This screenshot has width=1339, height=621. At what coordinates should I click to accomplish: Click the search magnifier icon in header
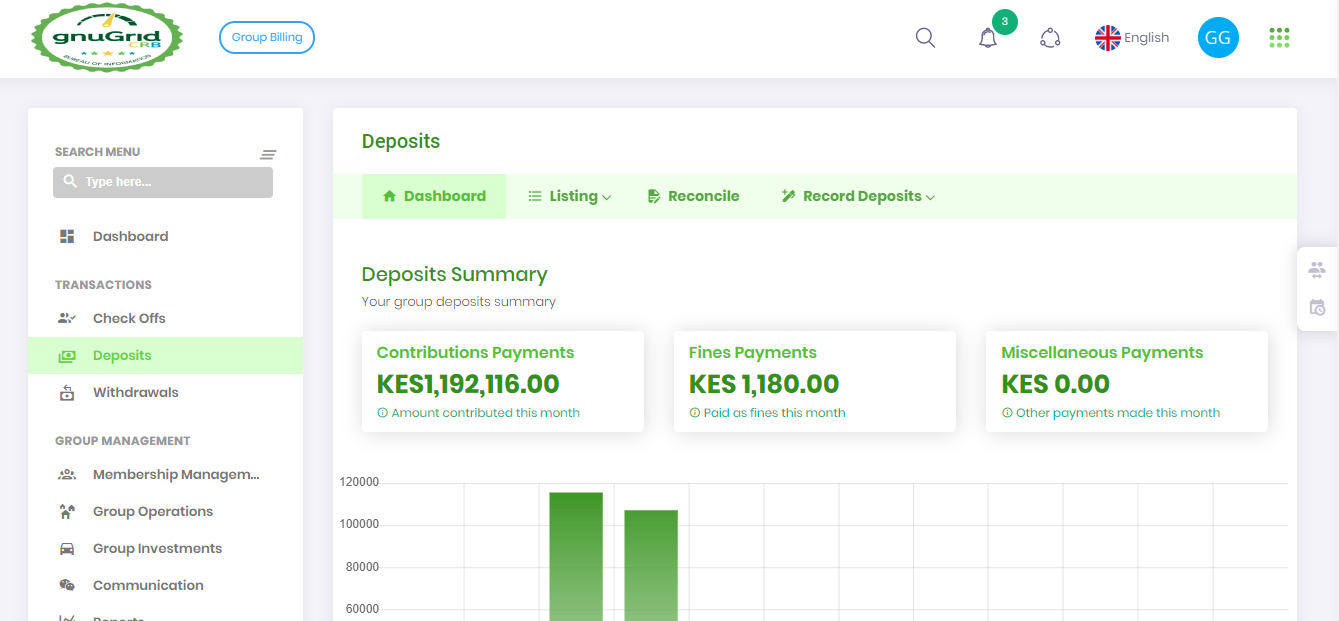925,38
